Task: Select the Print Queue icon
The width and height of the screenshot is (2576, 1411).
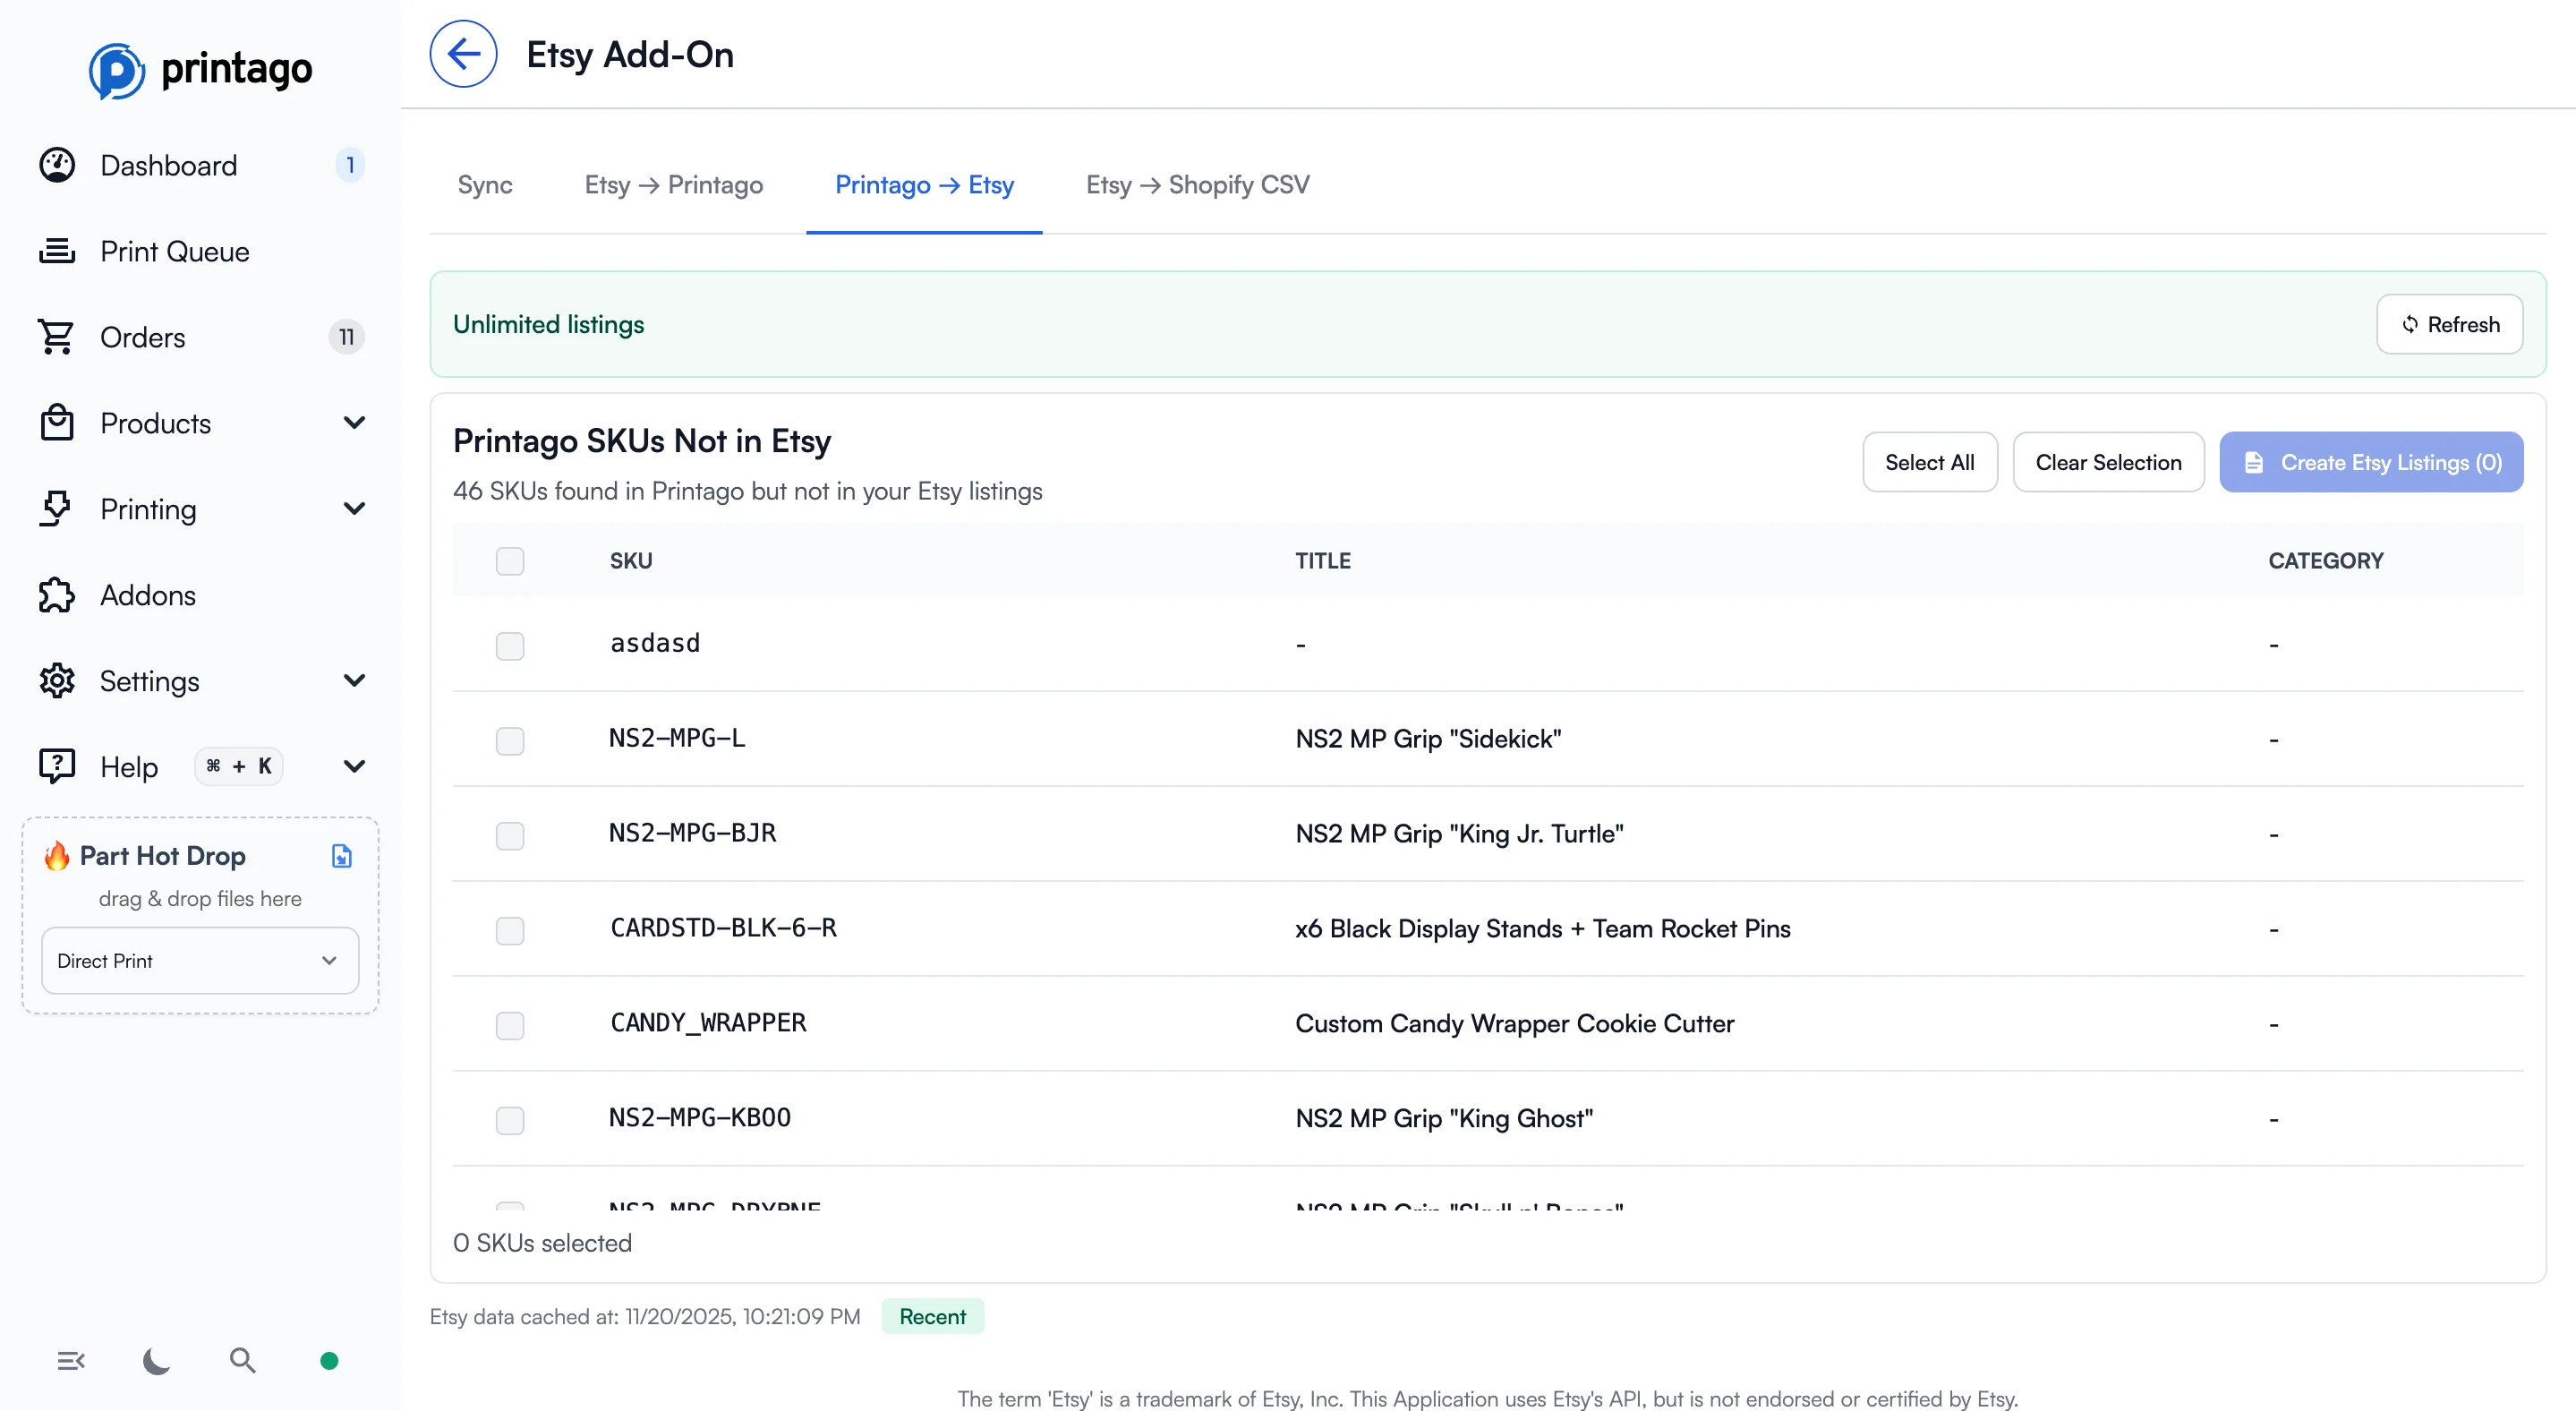Action: (56, 251)
